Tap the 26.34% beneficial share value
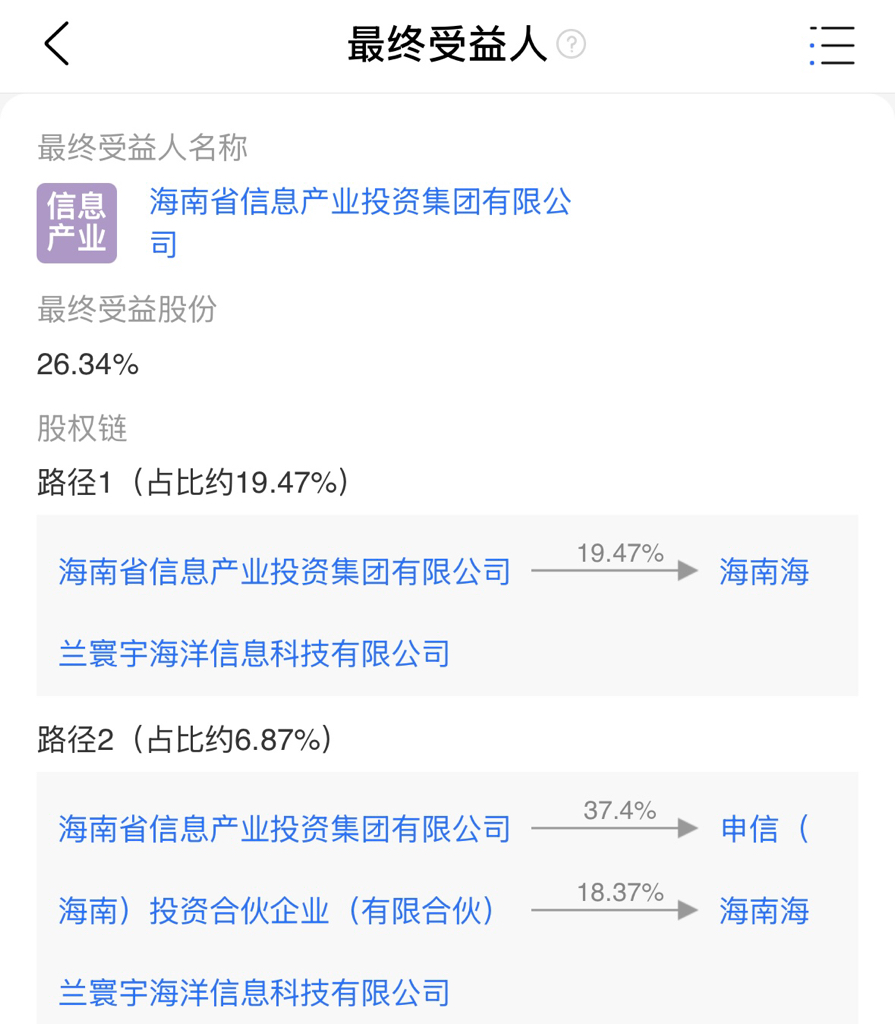 tap(88, 365)
